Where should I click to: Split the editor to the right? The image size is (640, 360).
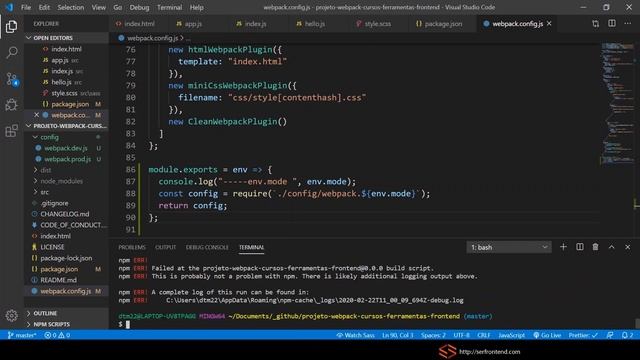coord(612,24)
